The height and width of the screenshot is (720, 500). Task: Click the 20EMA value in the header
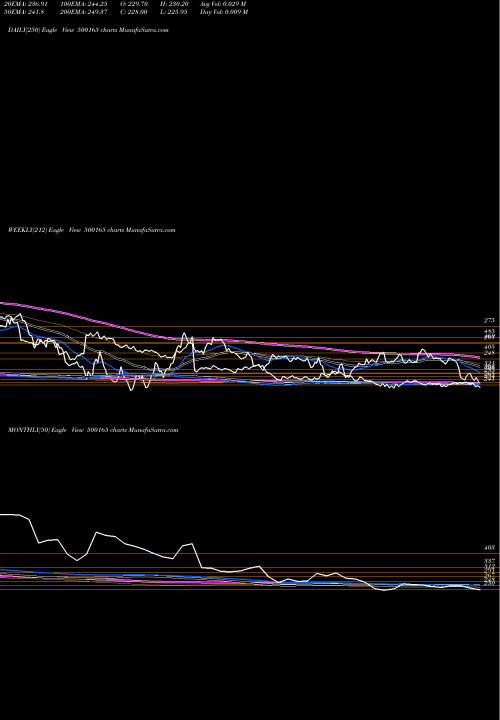pos(26,4)
